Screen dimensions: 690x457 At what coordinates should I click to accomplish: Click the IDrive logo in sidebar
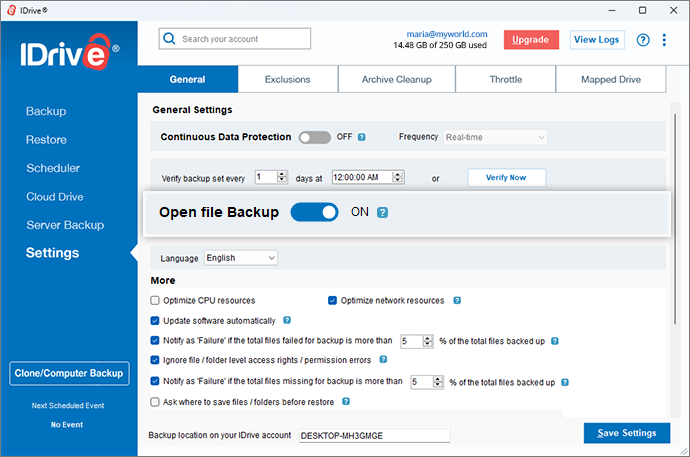click(70, 51)
